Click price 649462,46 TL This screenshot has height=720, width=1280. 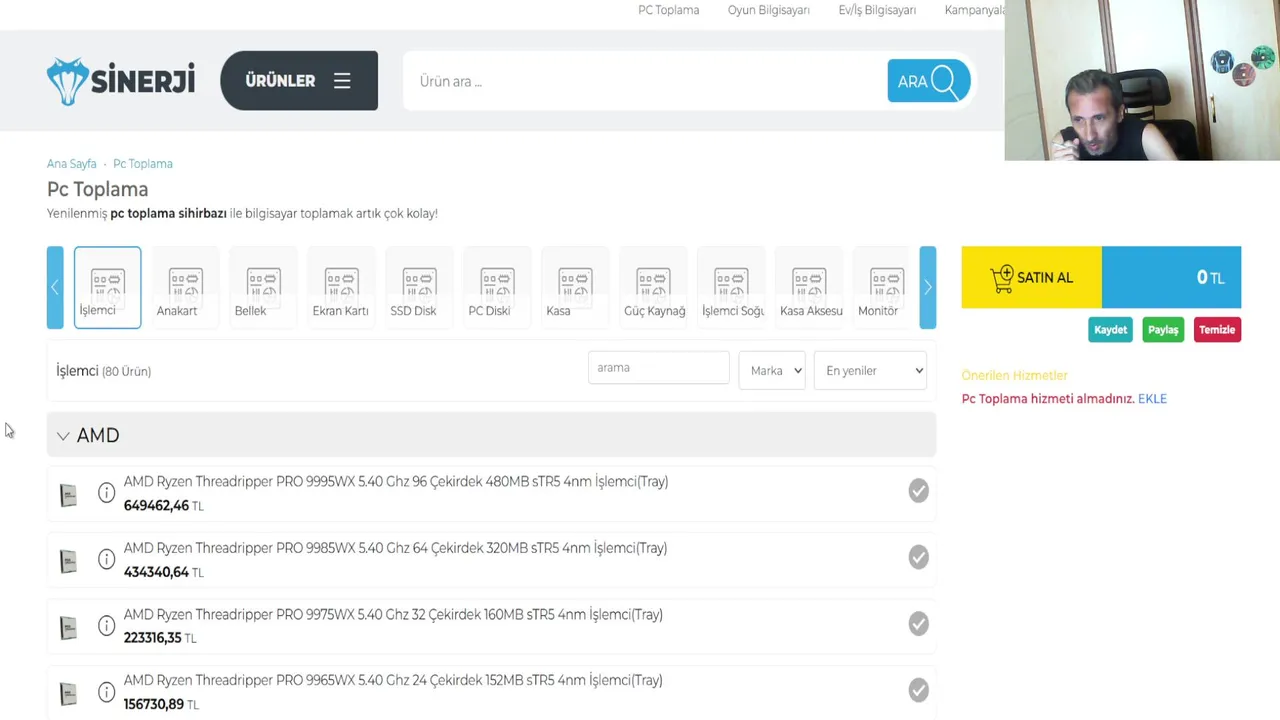coord(163,506)
